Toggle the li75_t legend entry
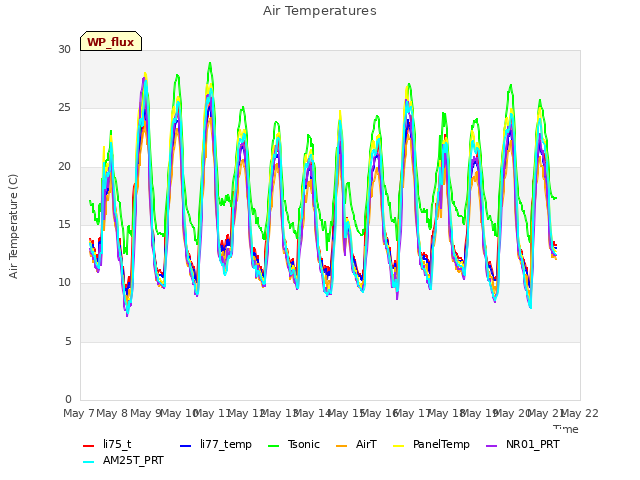 pyautogui.click(x=107, y=444)
